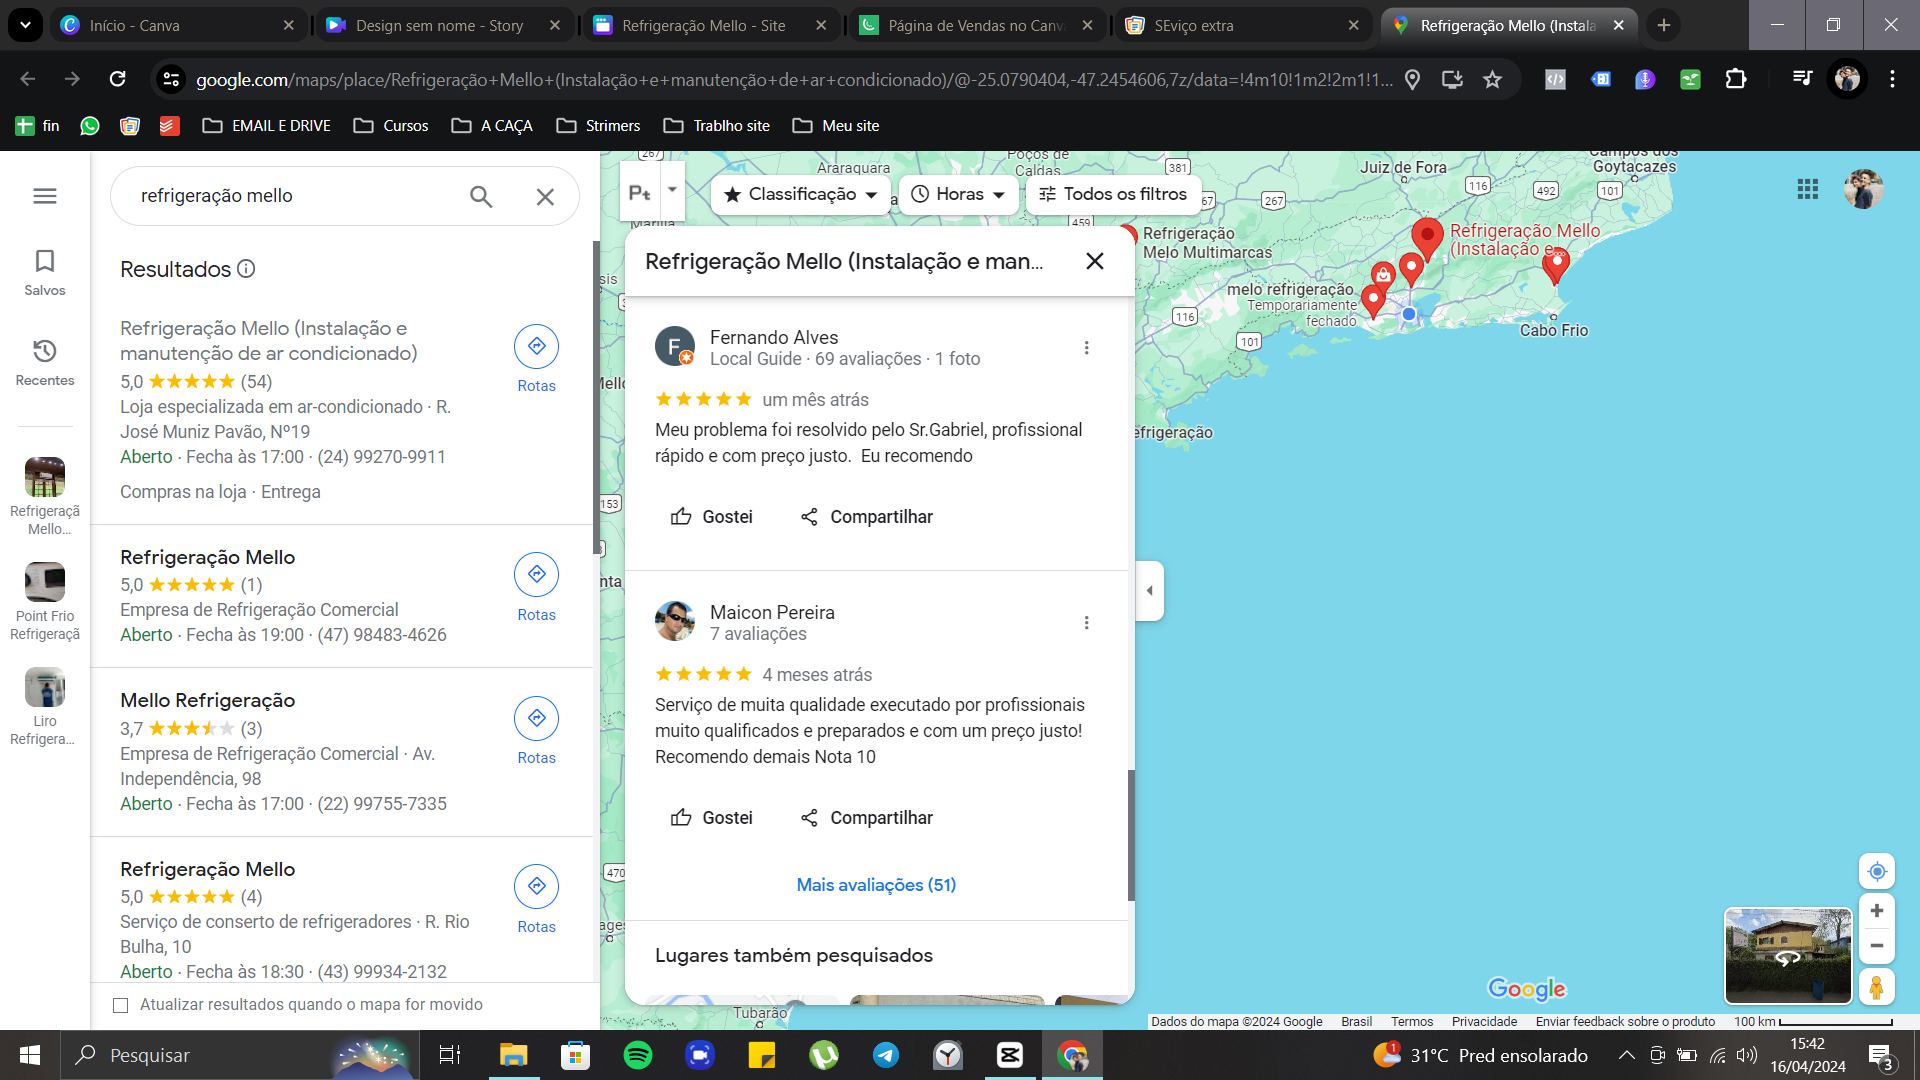The height and width of the screenshot is (1080, 1920).
Task: Clear the search box with X
Action: click(x=545, y=197)
